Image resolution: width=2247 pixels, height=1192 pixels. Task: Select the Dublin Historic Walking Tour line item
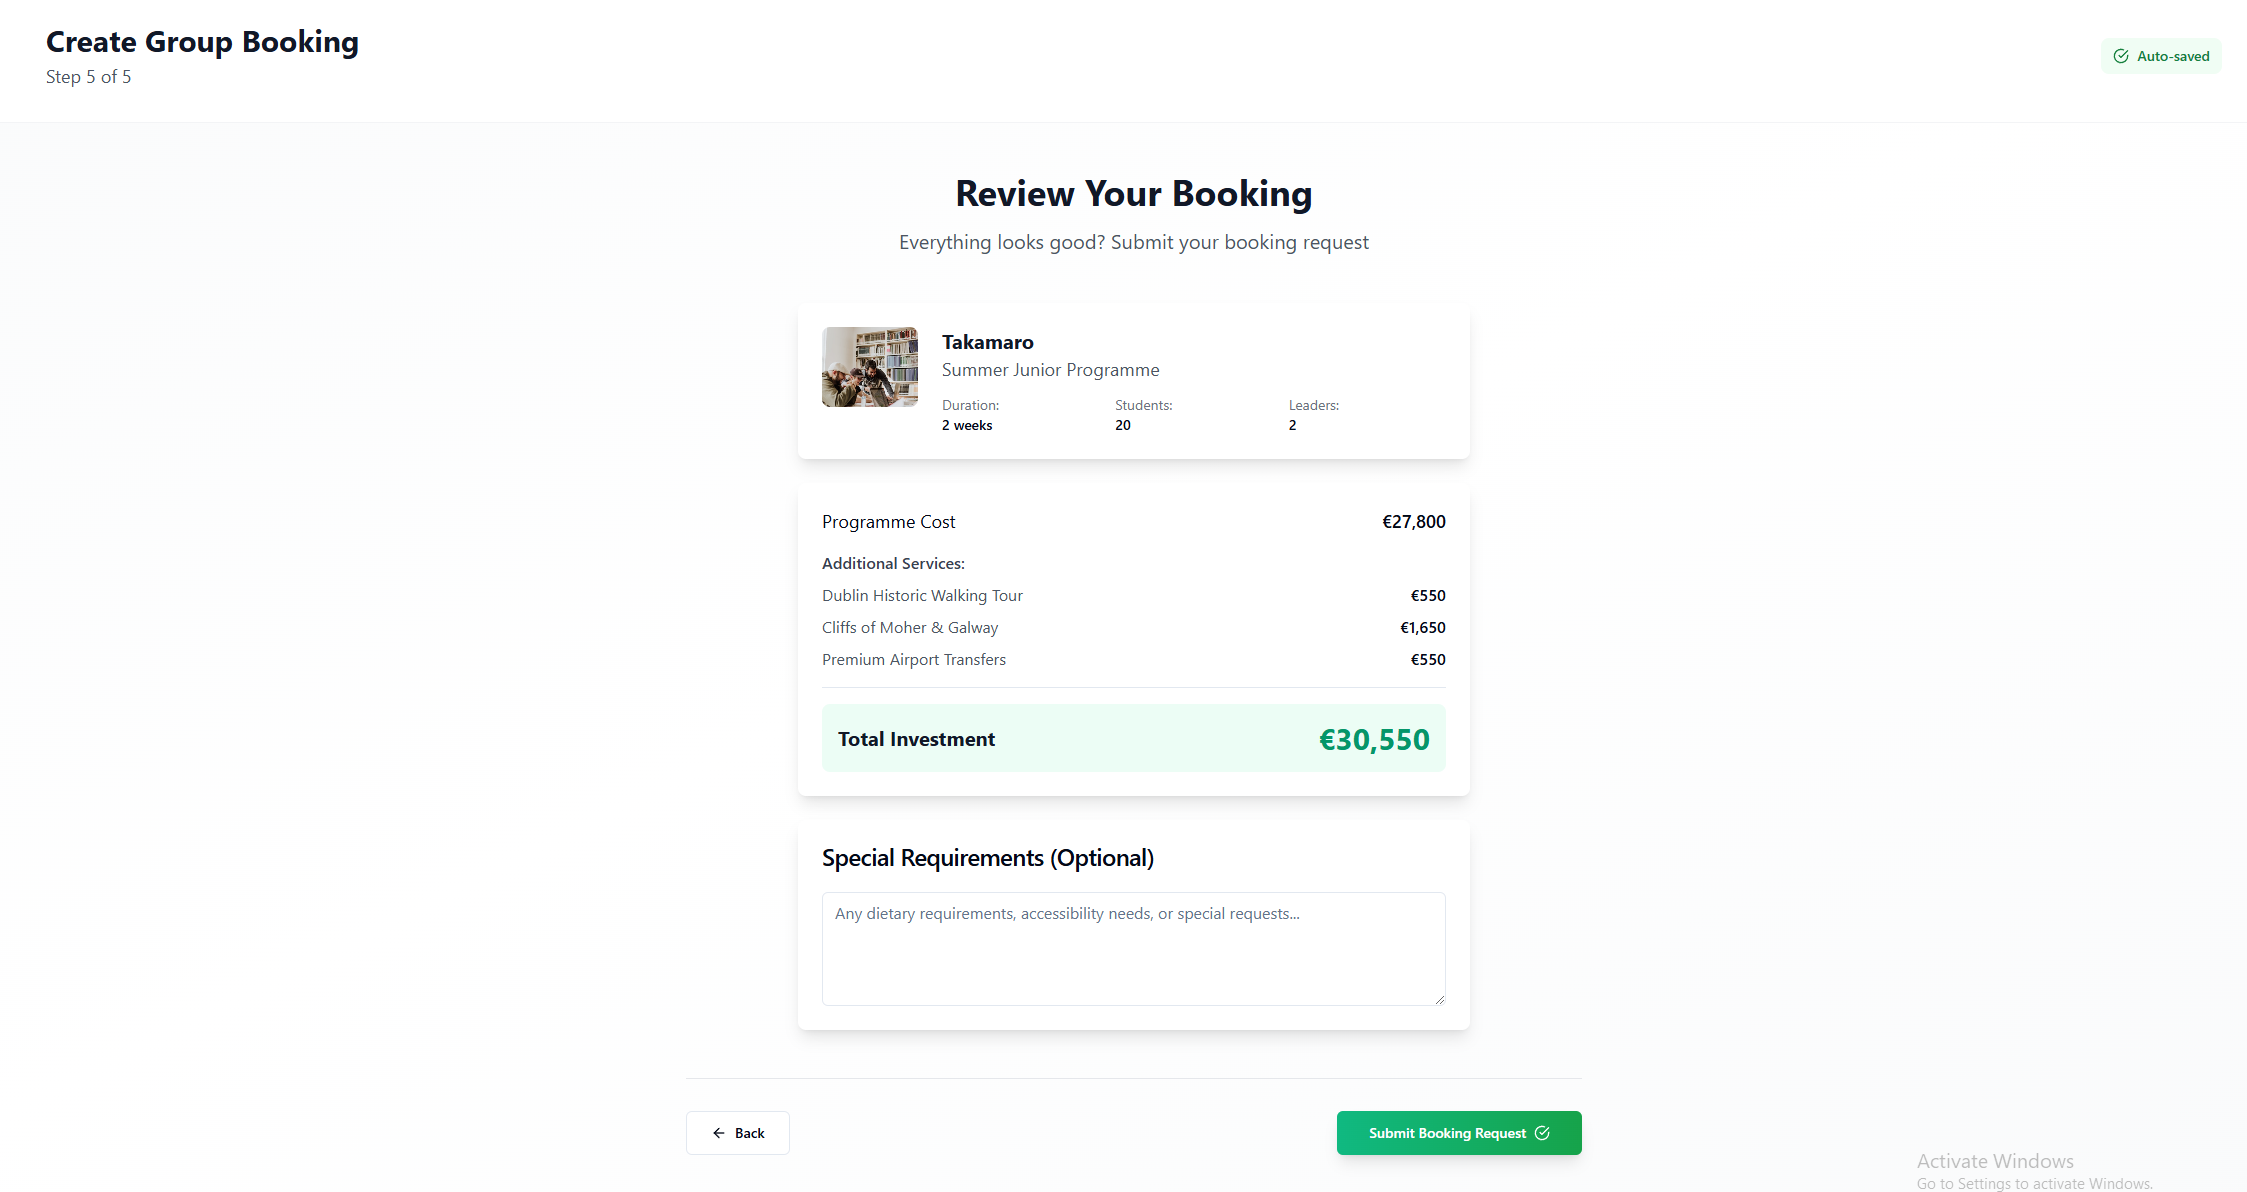coord(922,595)
